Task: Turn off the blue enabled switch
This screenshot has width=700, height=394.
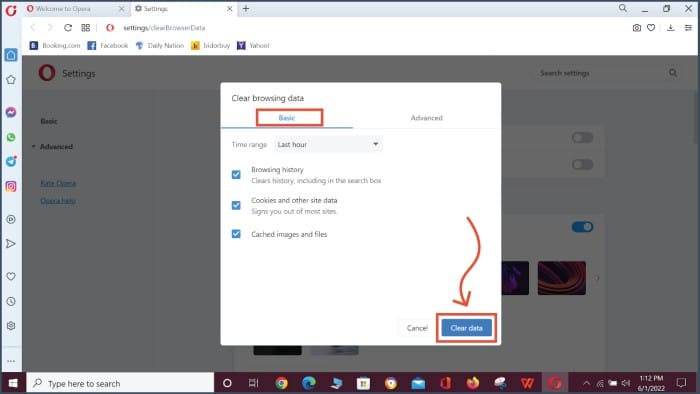Action: pos(583,227)
